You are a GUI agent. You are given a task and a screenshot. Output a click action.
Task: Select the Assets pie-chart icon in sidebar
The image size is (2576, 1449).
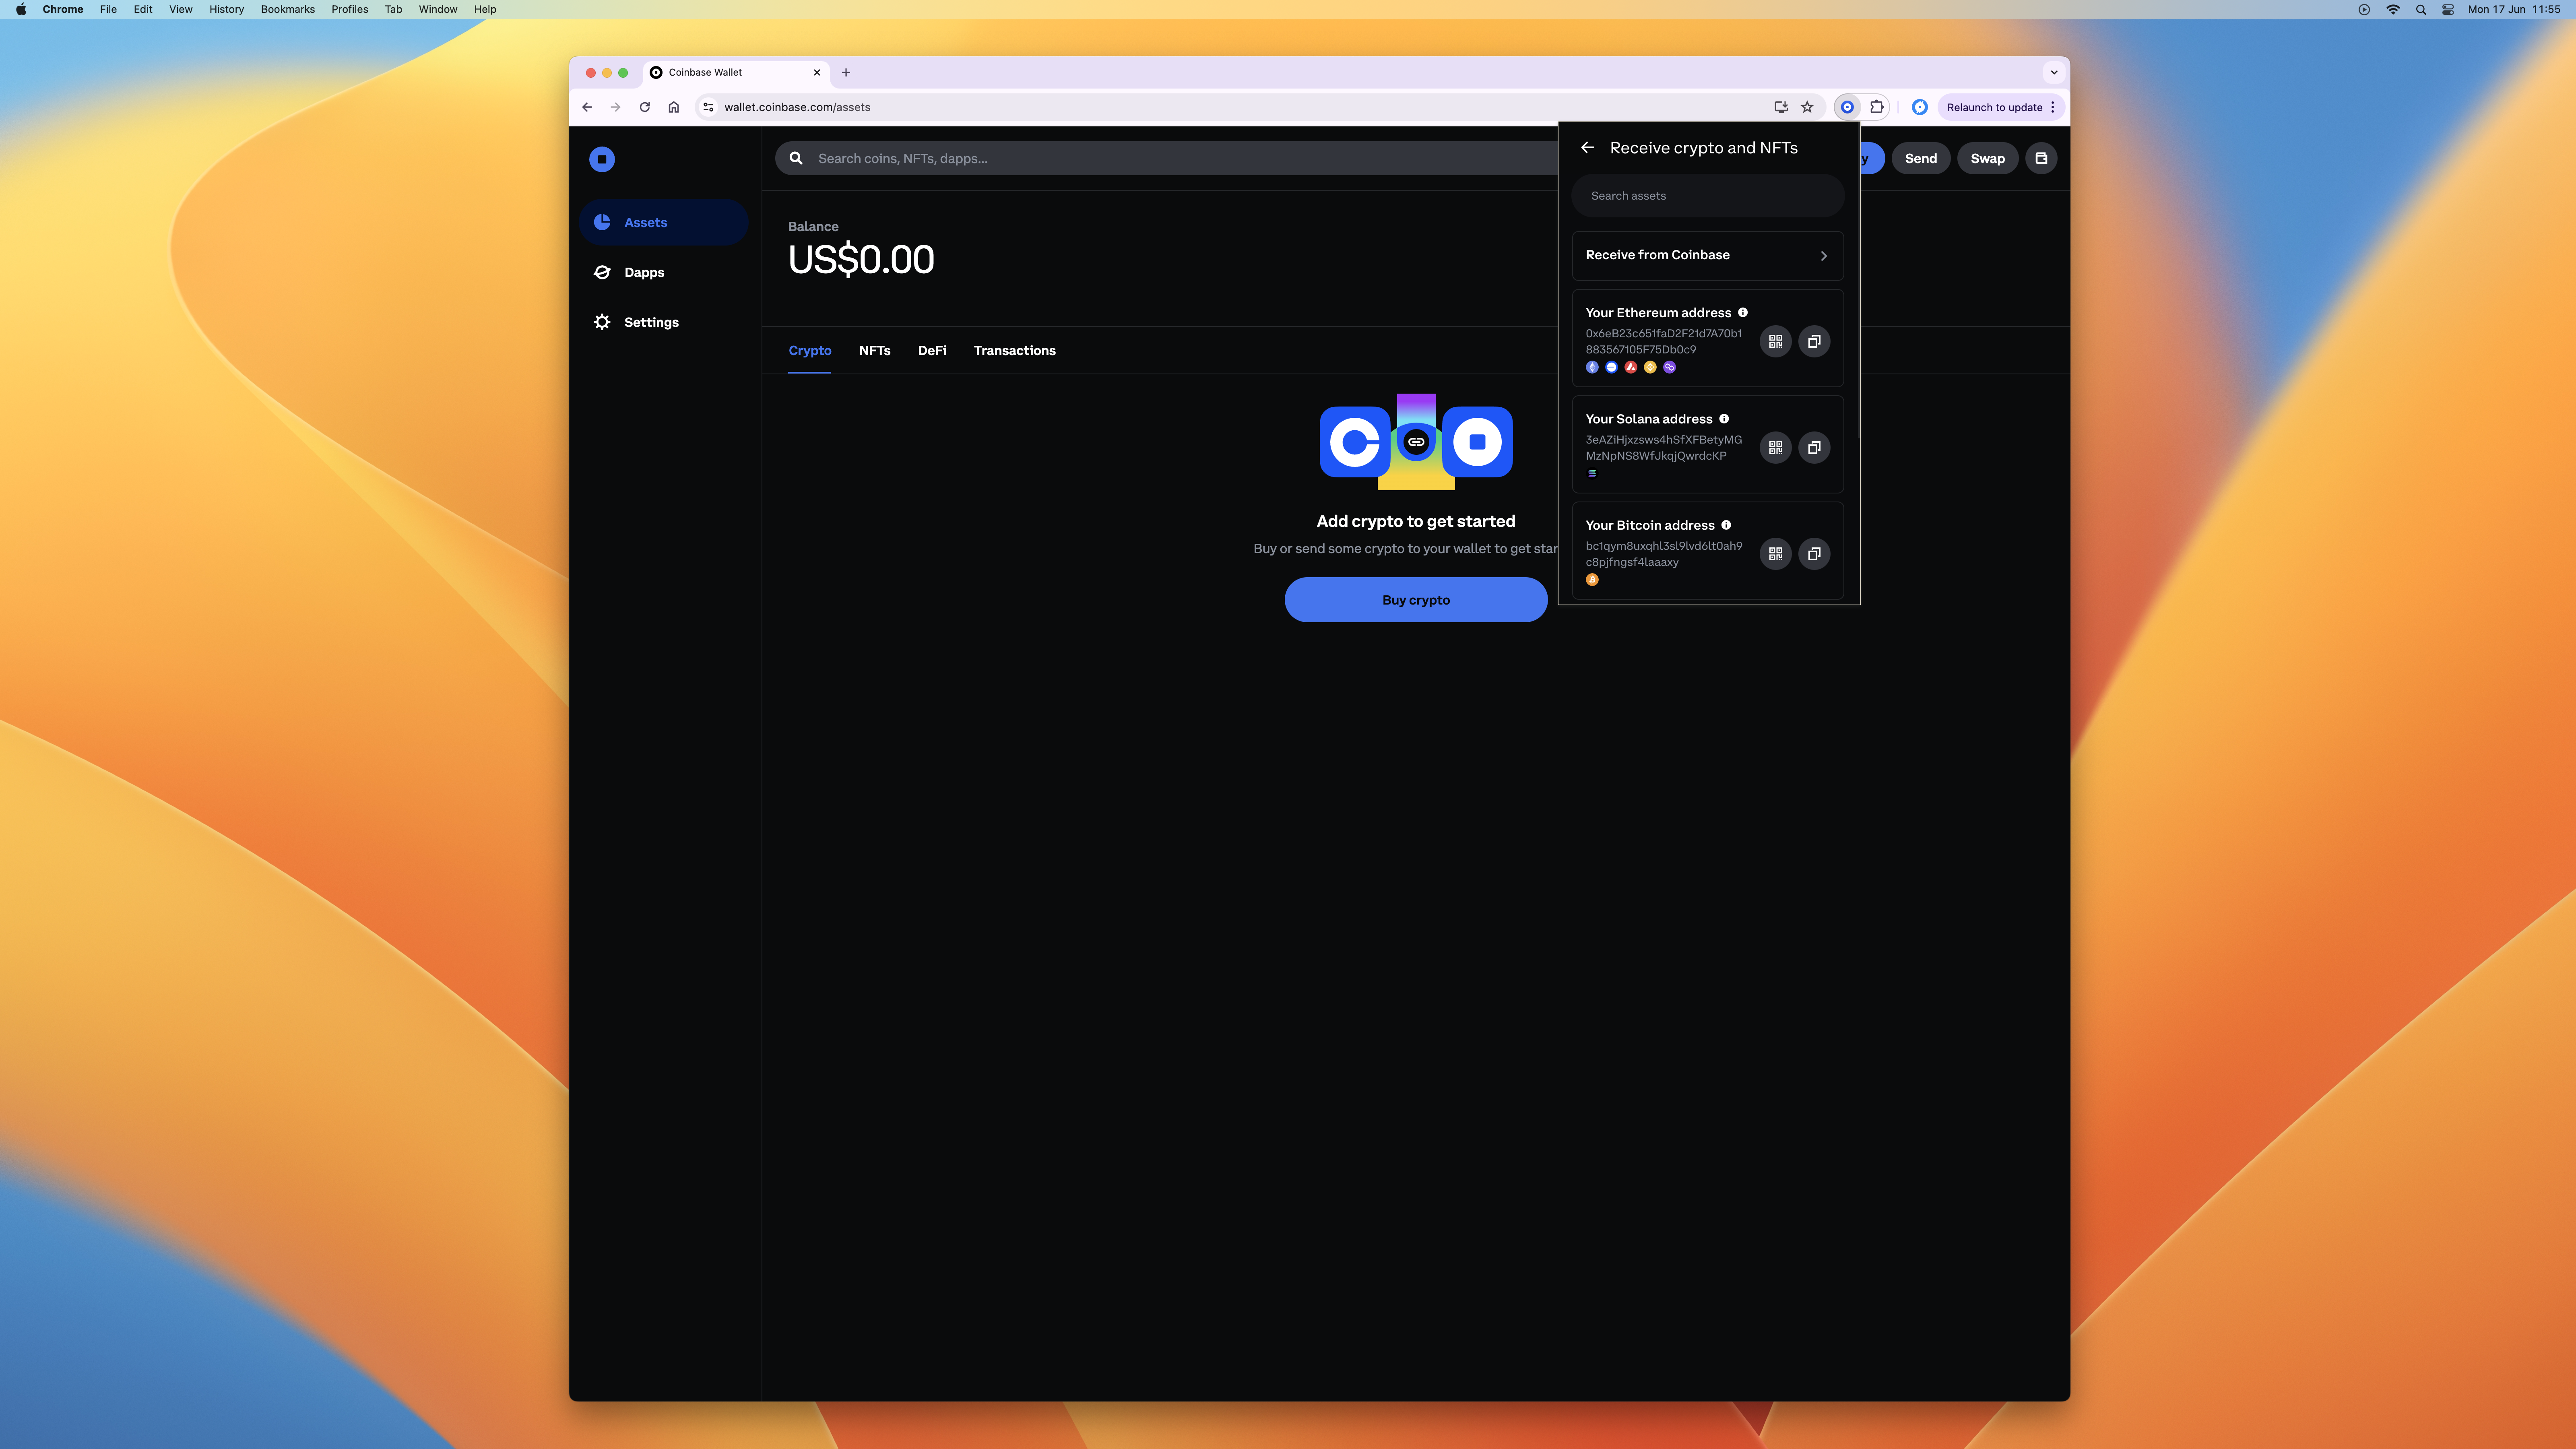tap(602, 222)
